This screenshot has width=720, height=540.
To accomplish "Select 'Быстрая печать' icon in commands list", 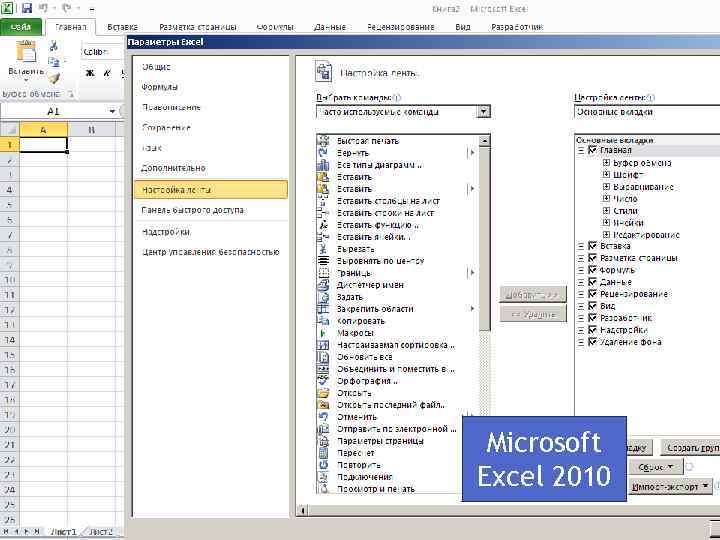I will click(x=323, y=141).
